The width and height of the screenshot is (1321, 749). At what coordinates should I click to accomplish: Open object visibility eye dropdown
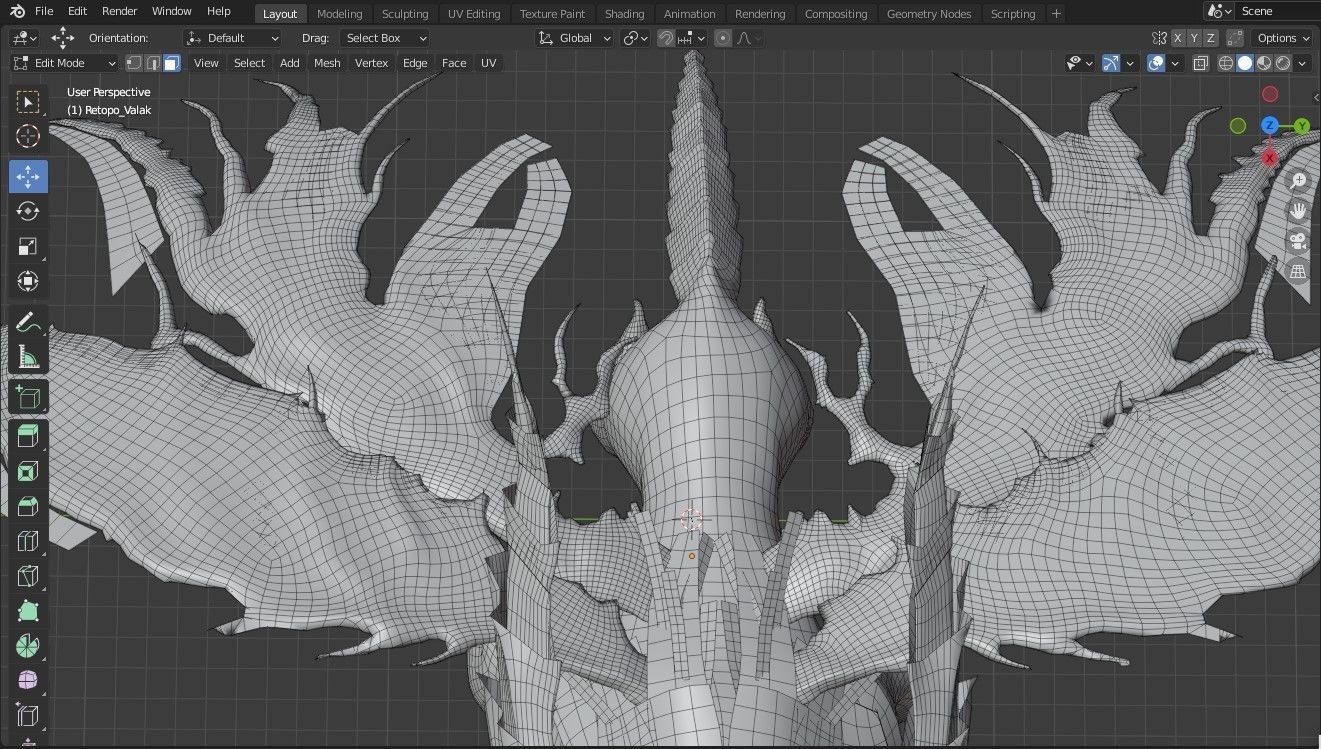coord(1079,63)
